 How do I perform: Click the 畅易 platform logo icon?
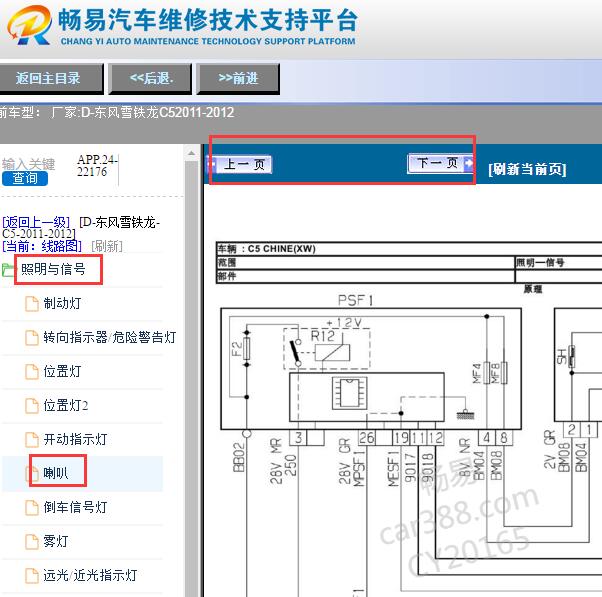30,25
